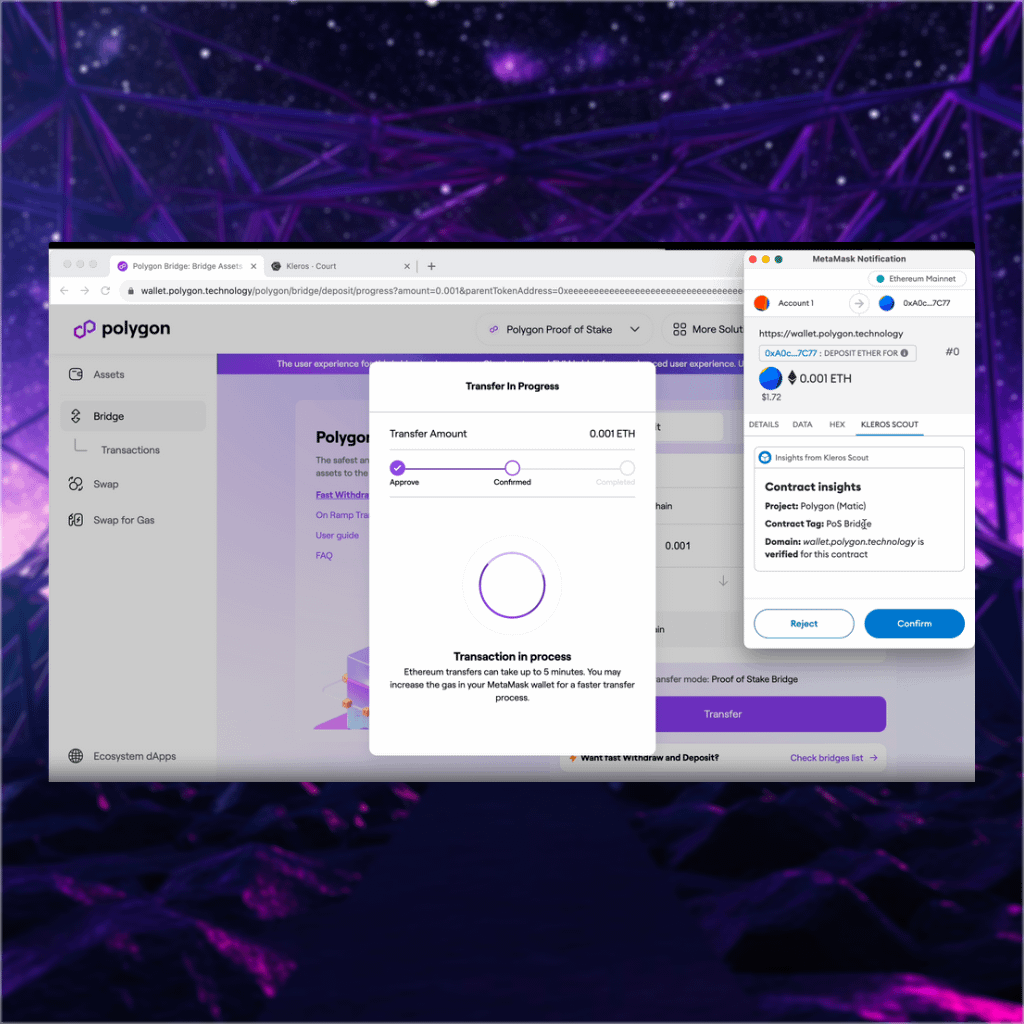Click the Confirmed step progress marker
Screen dimensions: 1024x1024
tap(512, 467)
